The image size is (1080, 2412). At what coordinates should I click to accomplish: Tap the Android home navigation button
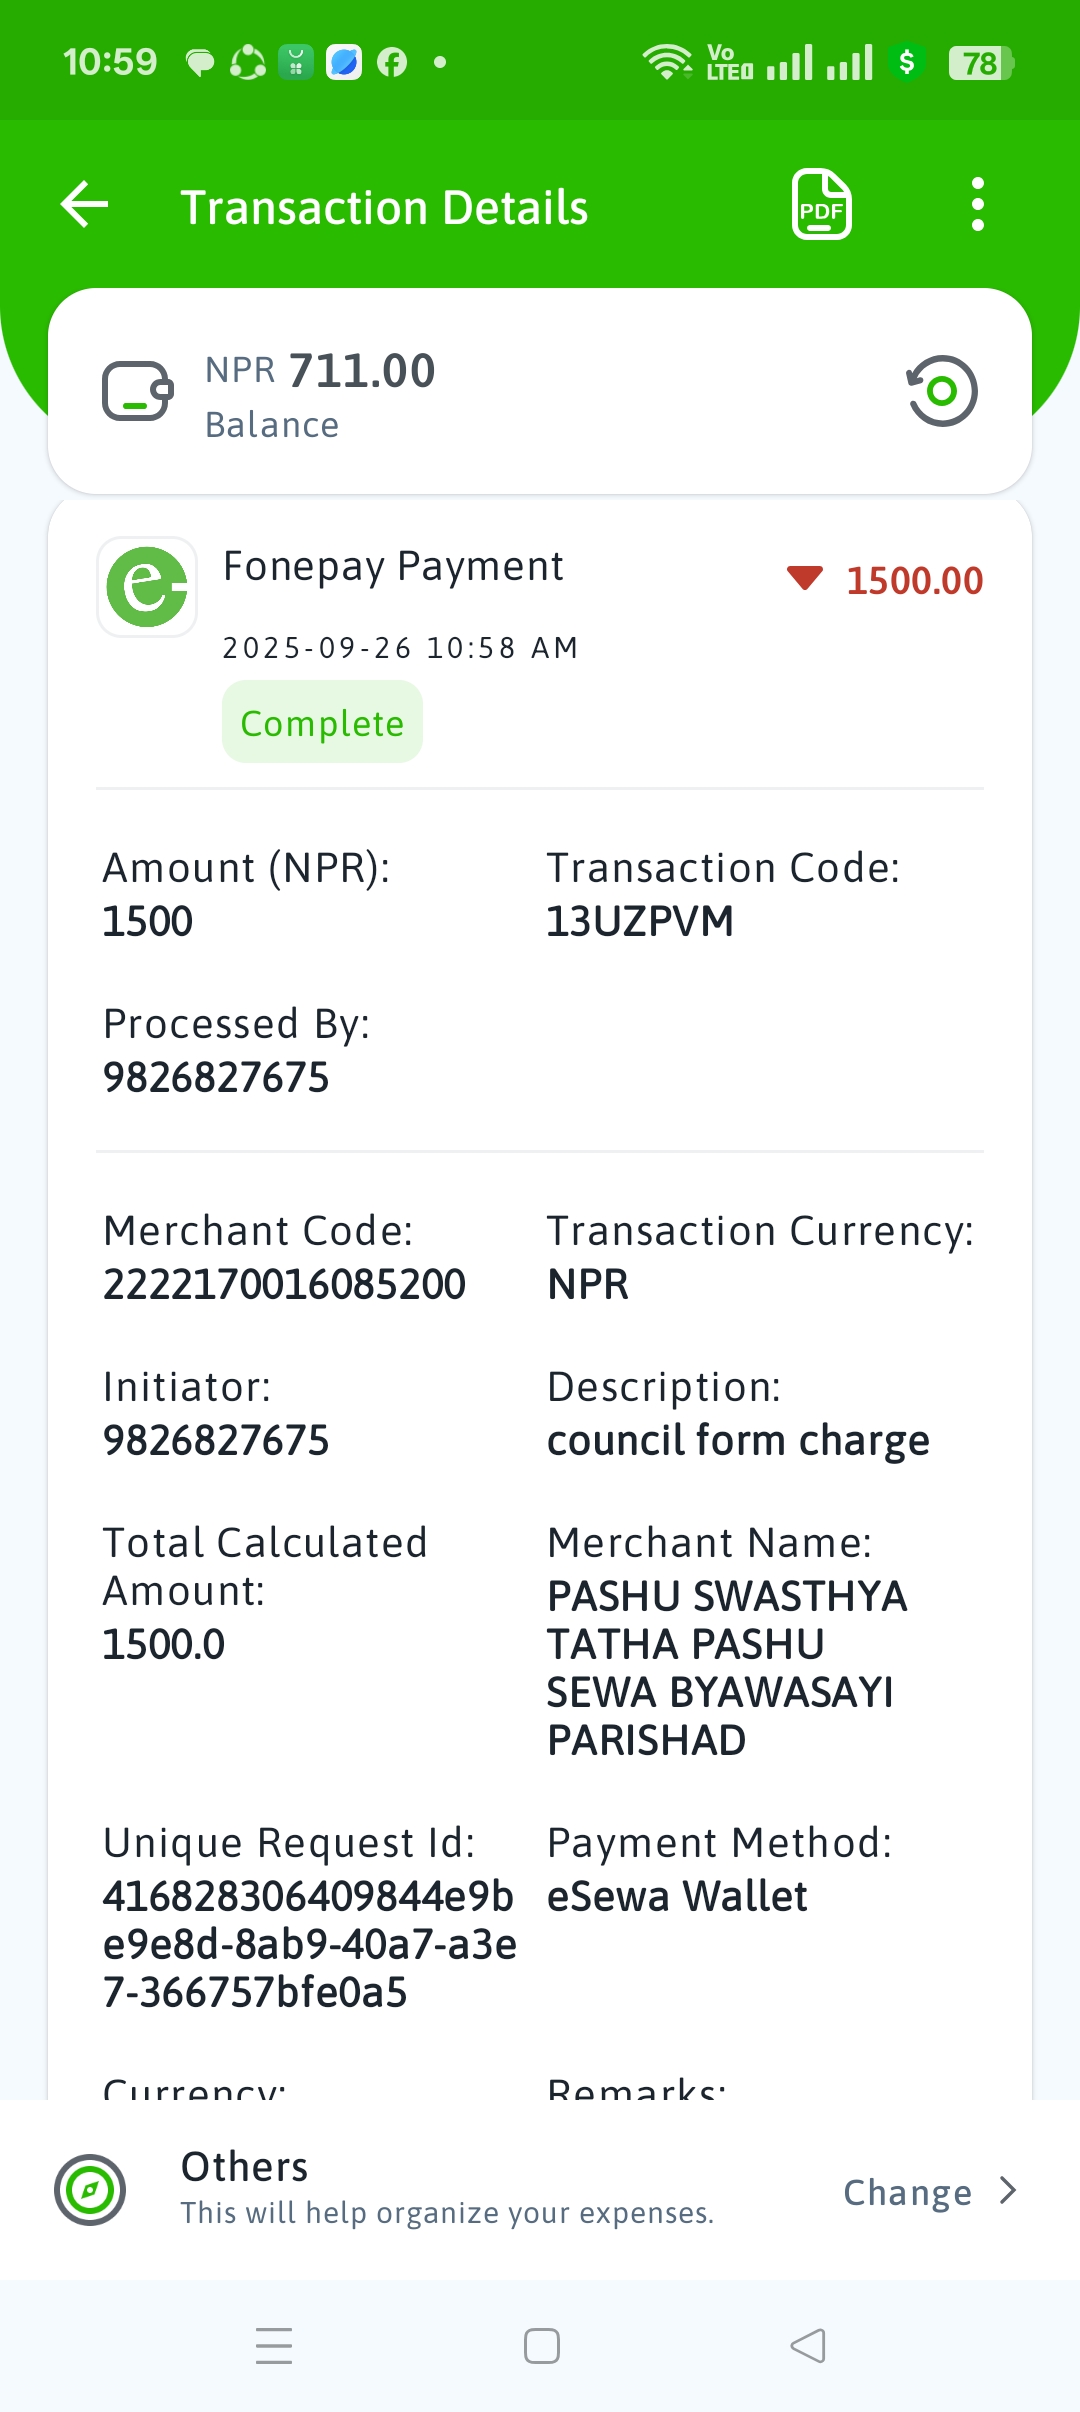[542, 2346]
